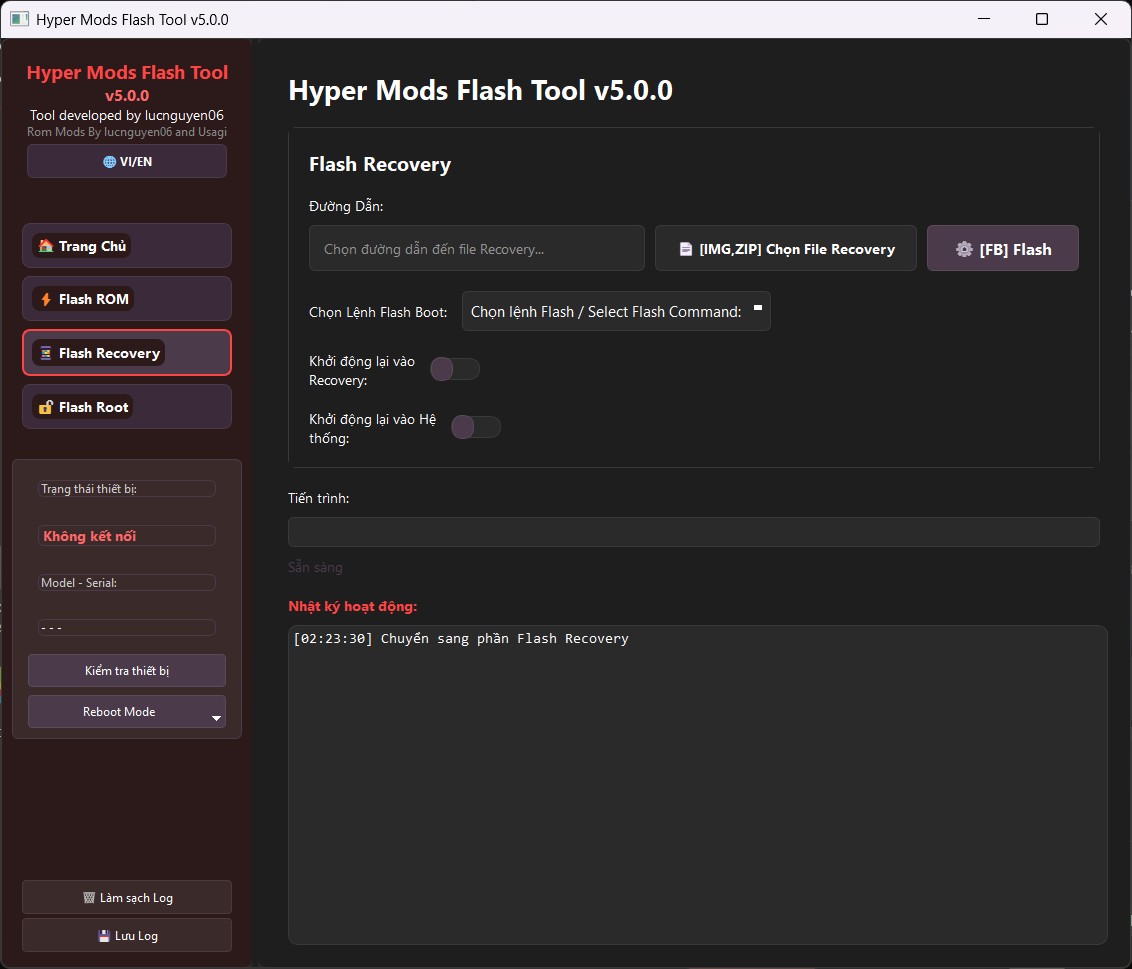Click the [FB] Flash button

pos(1002,248)
